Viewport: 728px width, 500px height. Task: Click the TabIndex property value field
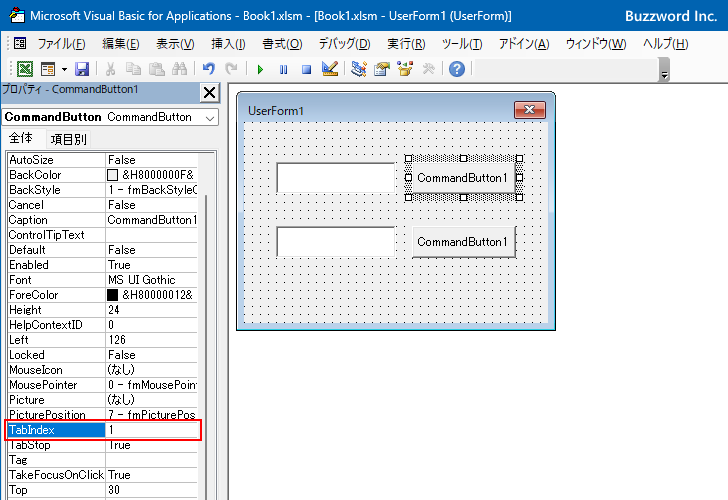coord(153,430)
